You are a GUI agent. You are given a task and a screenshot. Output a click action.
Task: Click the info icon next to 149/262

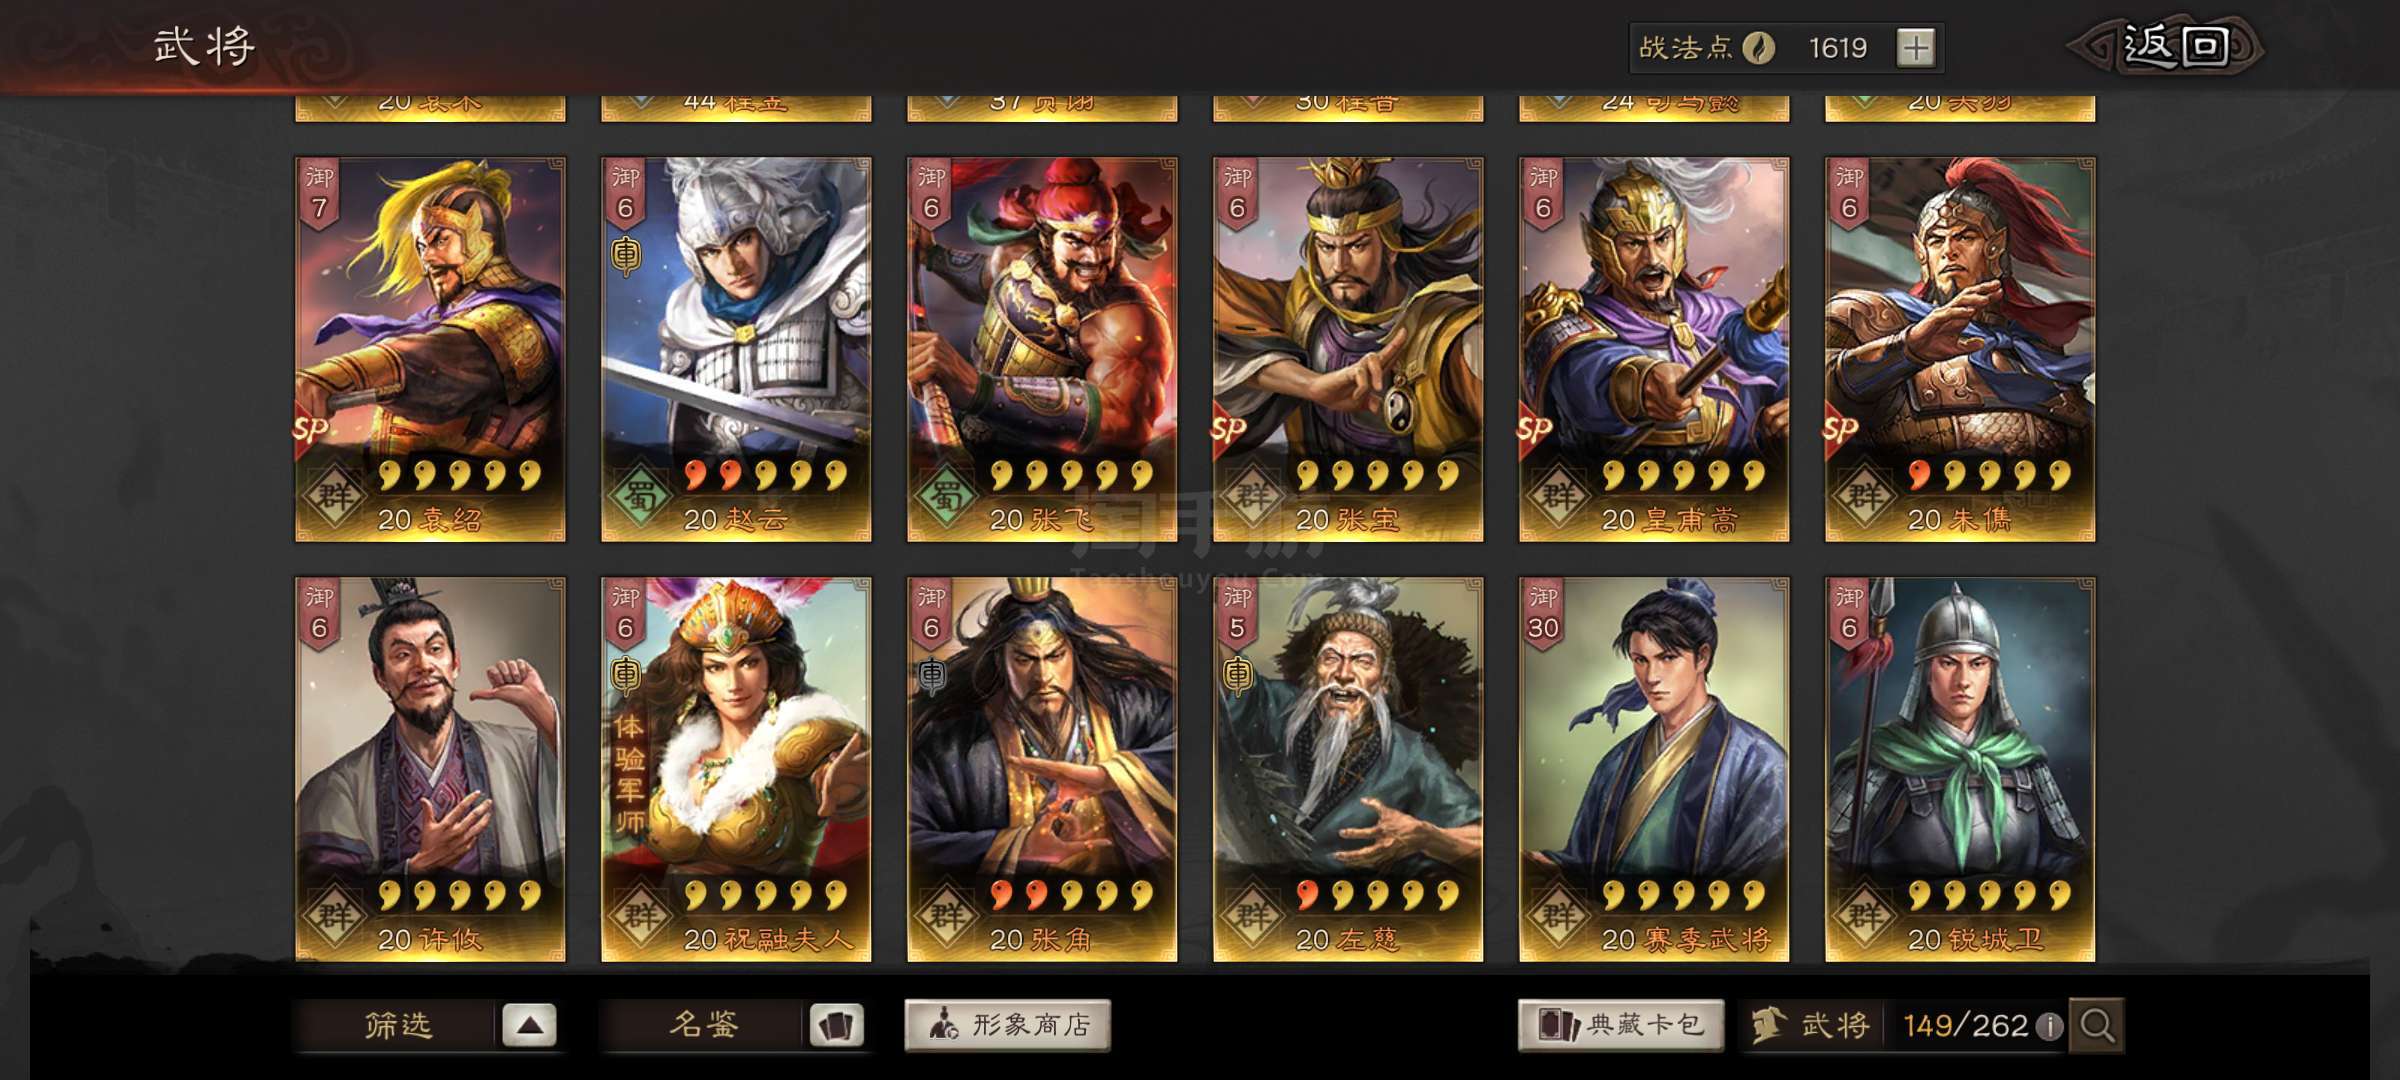[2049, 1026]
